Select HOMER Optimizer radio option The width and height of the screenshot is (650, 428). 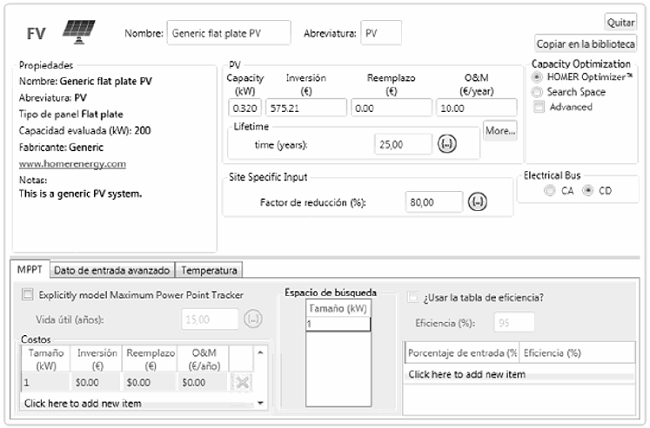(x=538, y=77)
